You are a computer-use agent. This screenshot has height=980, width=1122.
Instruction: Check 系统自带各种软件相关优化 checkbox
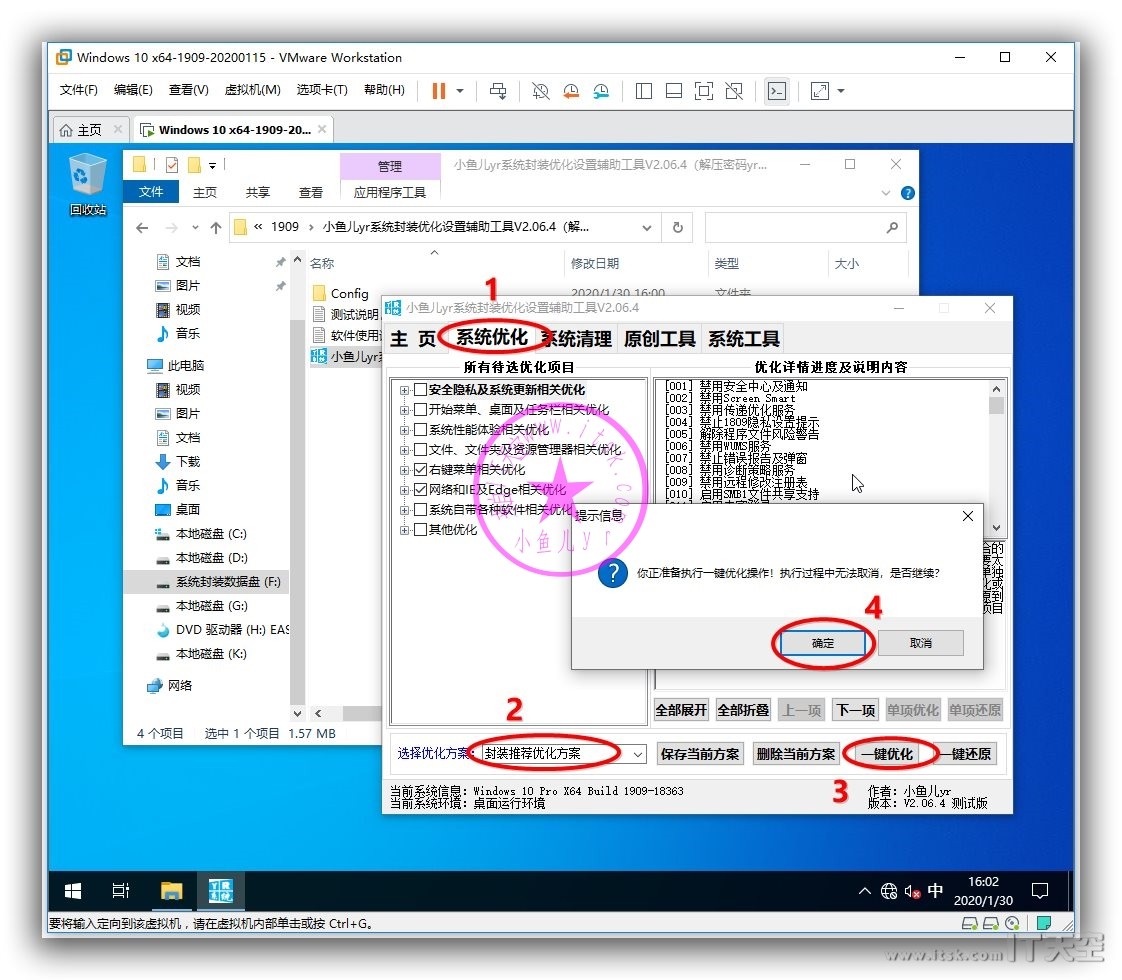pyautogui.click(x=421, y=510)
